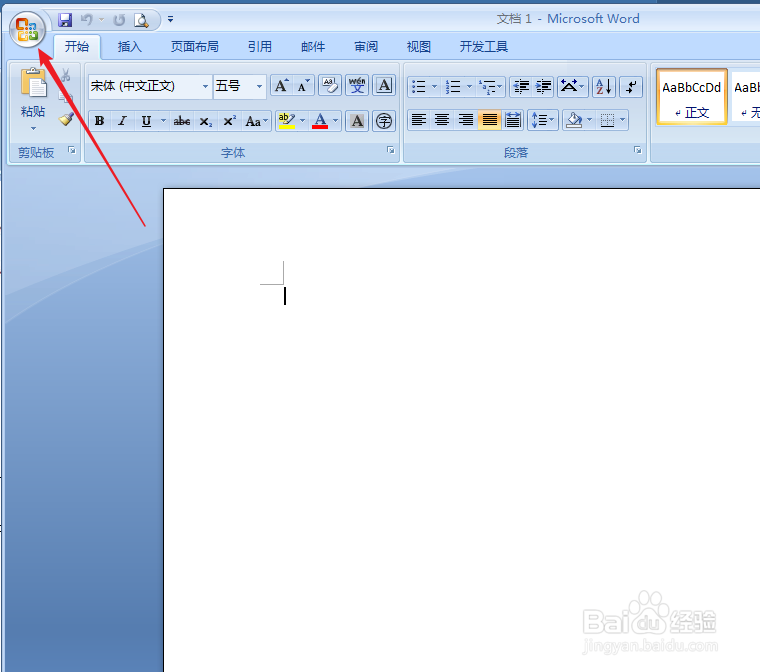Image resolution: width=760 pixels, height=672 pixels.
Task: Apply distributed alignment
Action: point(512,120)
